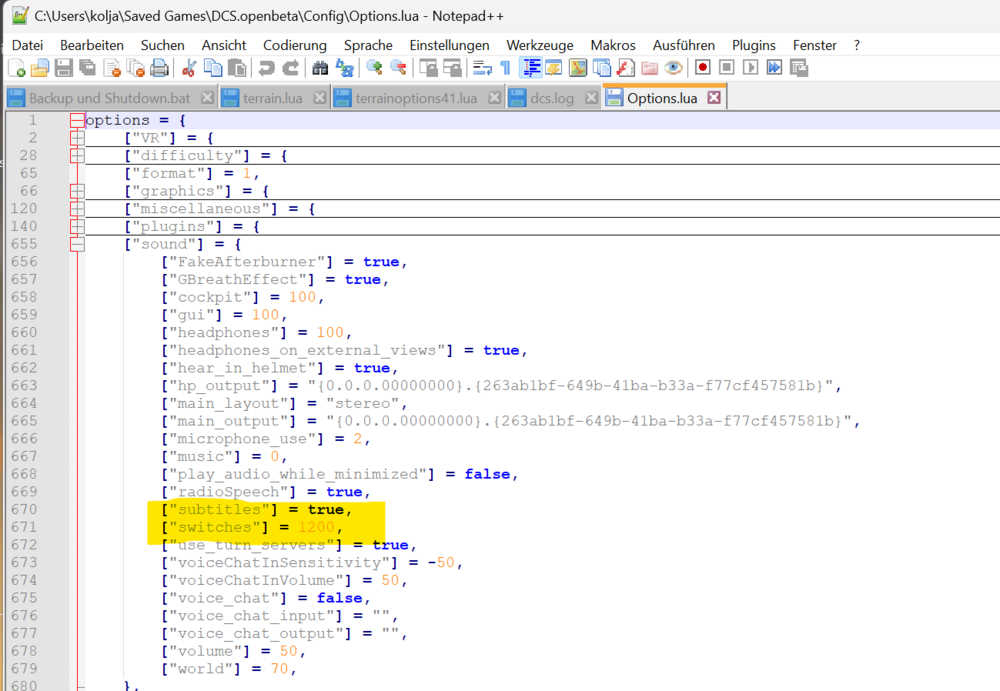The width and height of the screenshot is (1000, 691).
Task: Expand the graphics section fold marker
Action: (x=77, y=190)
